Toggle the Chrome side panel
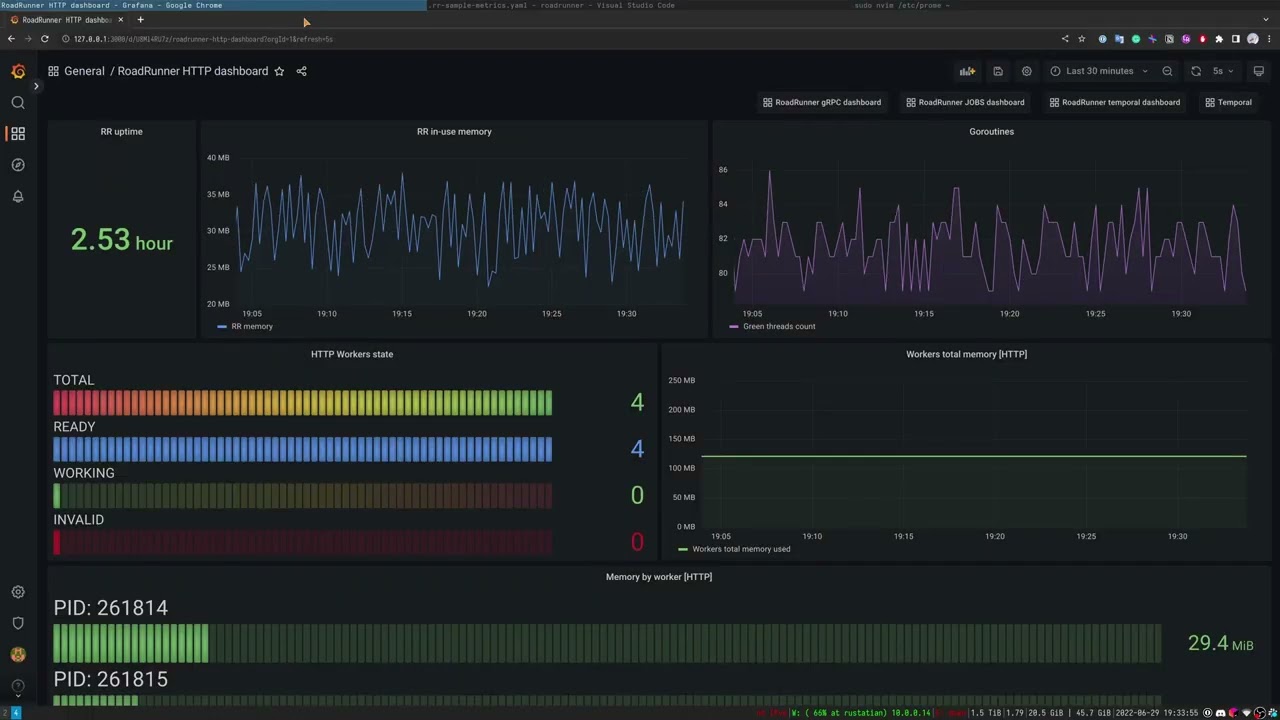This screenshot has height=720, width=1280. point(1236,39)
